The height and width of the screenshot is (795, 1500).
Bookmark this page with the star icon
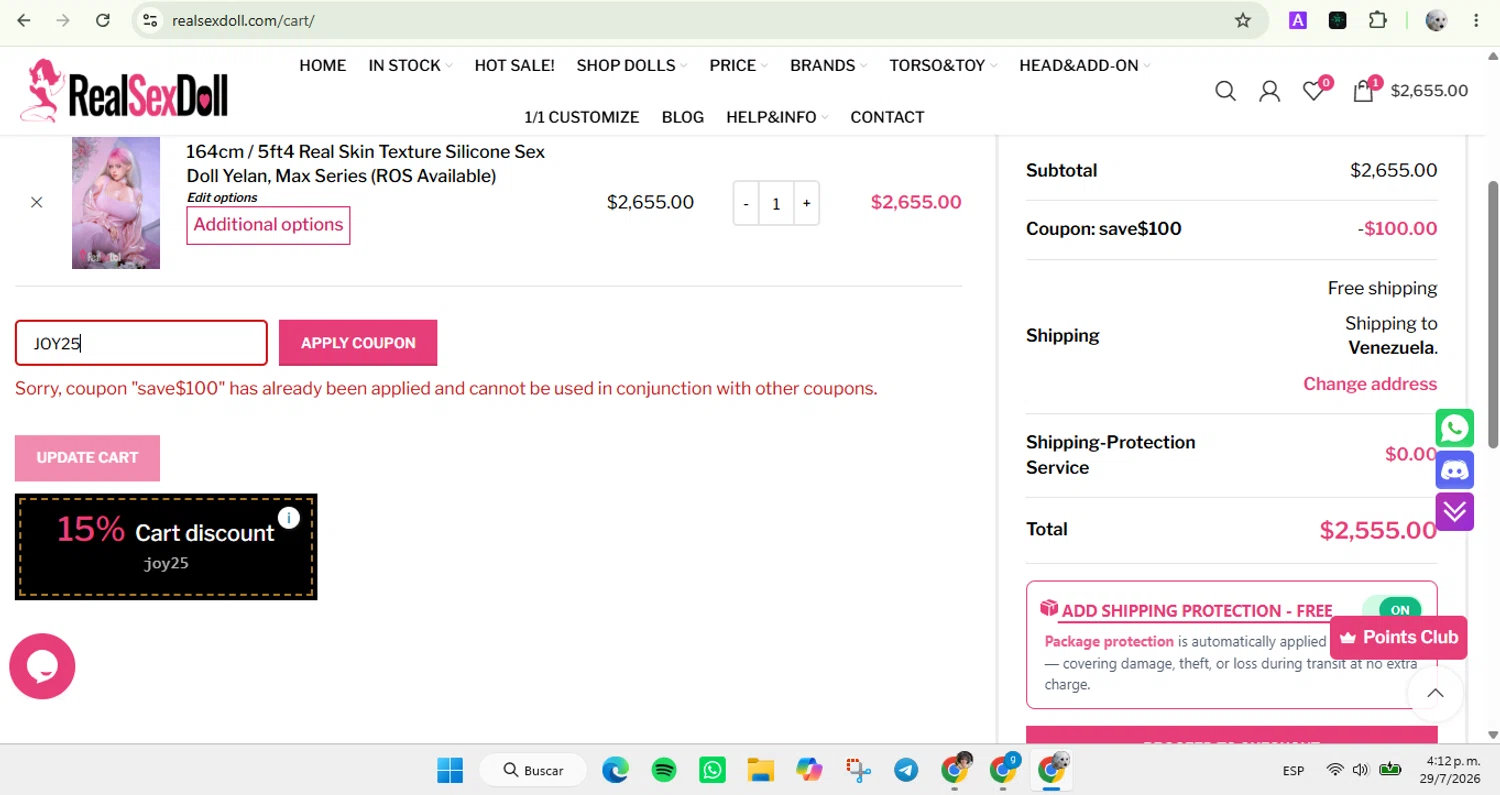point(1243,20)
